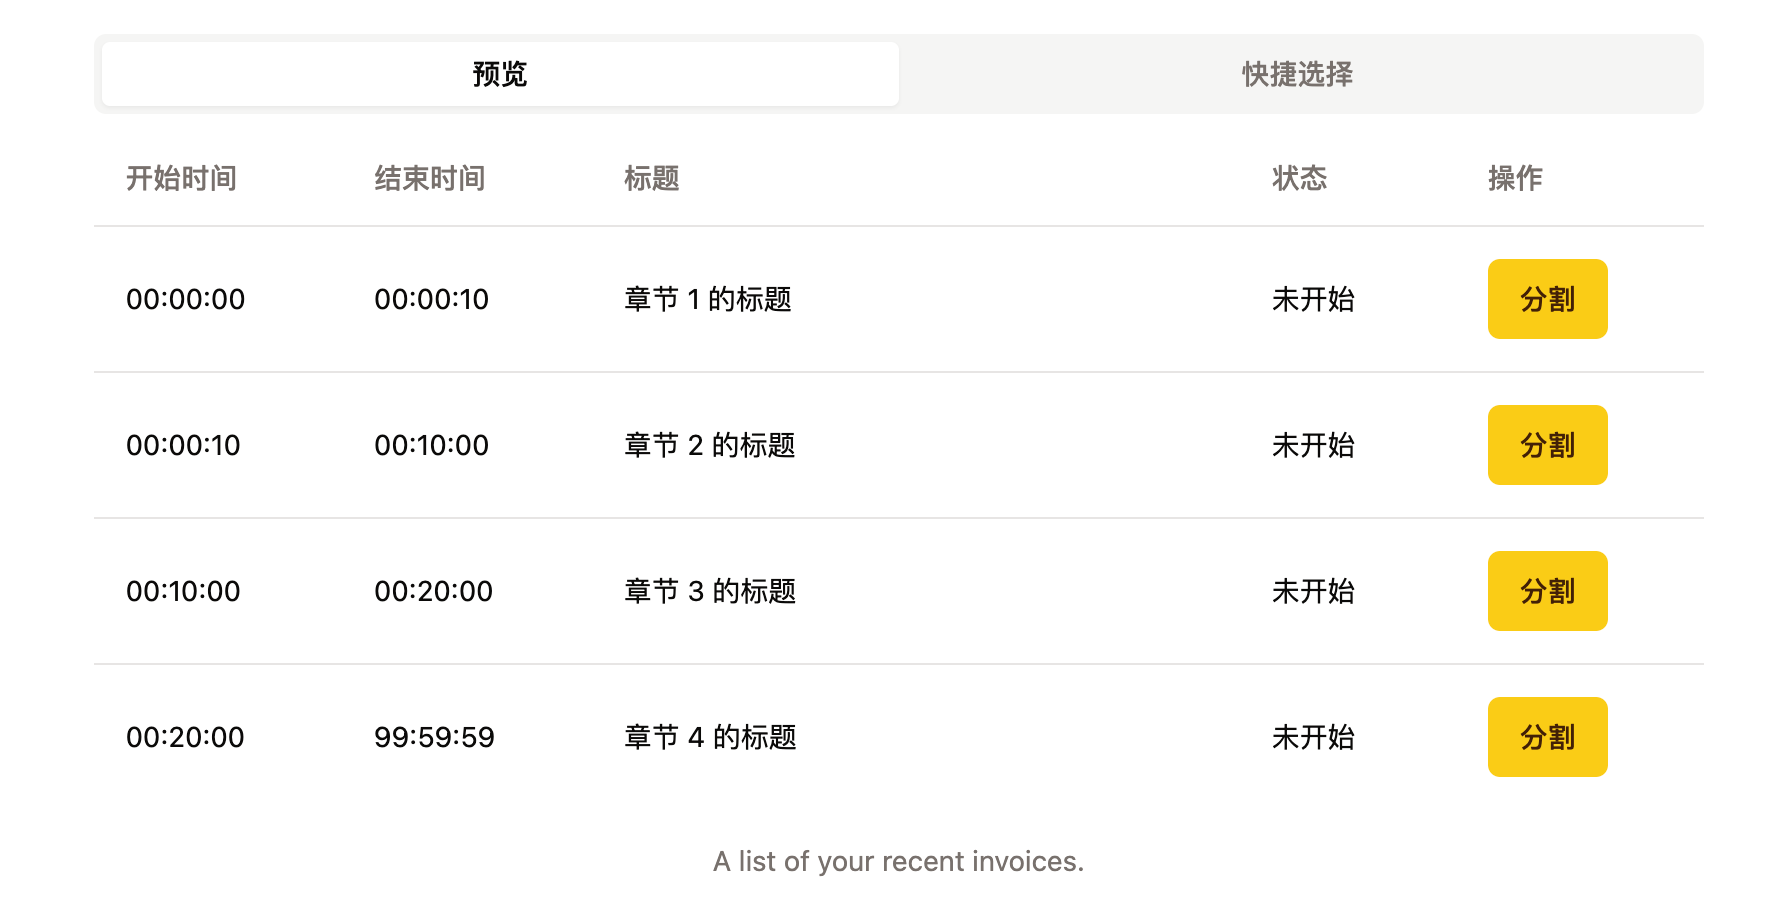1784x906 pixels.
Task: Click on 章节 4 的标题
Action: (x=710, y=737)
